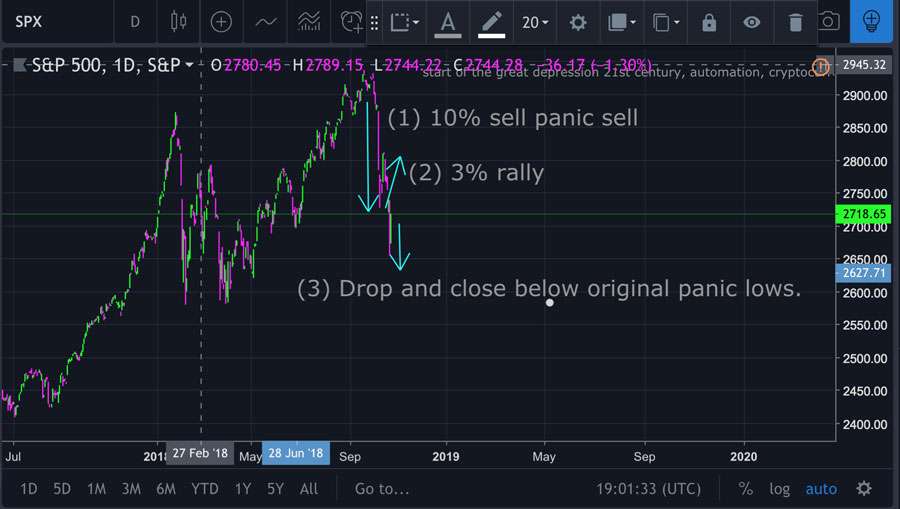Image resolution: width=900 pixels, height=509 pixels.
Task: Take a snapshot with camera icon
Action: [828, 22]
